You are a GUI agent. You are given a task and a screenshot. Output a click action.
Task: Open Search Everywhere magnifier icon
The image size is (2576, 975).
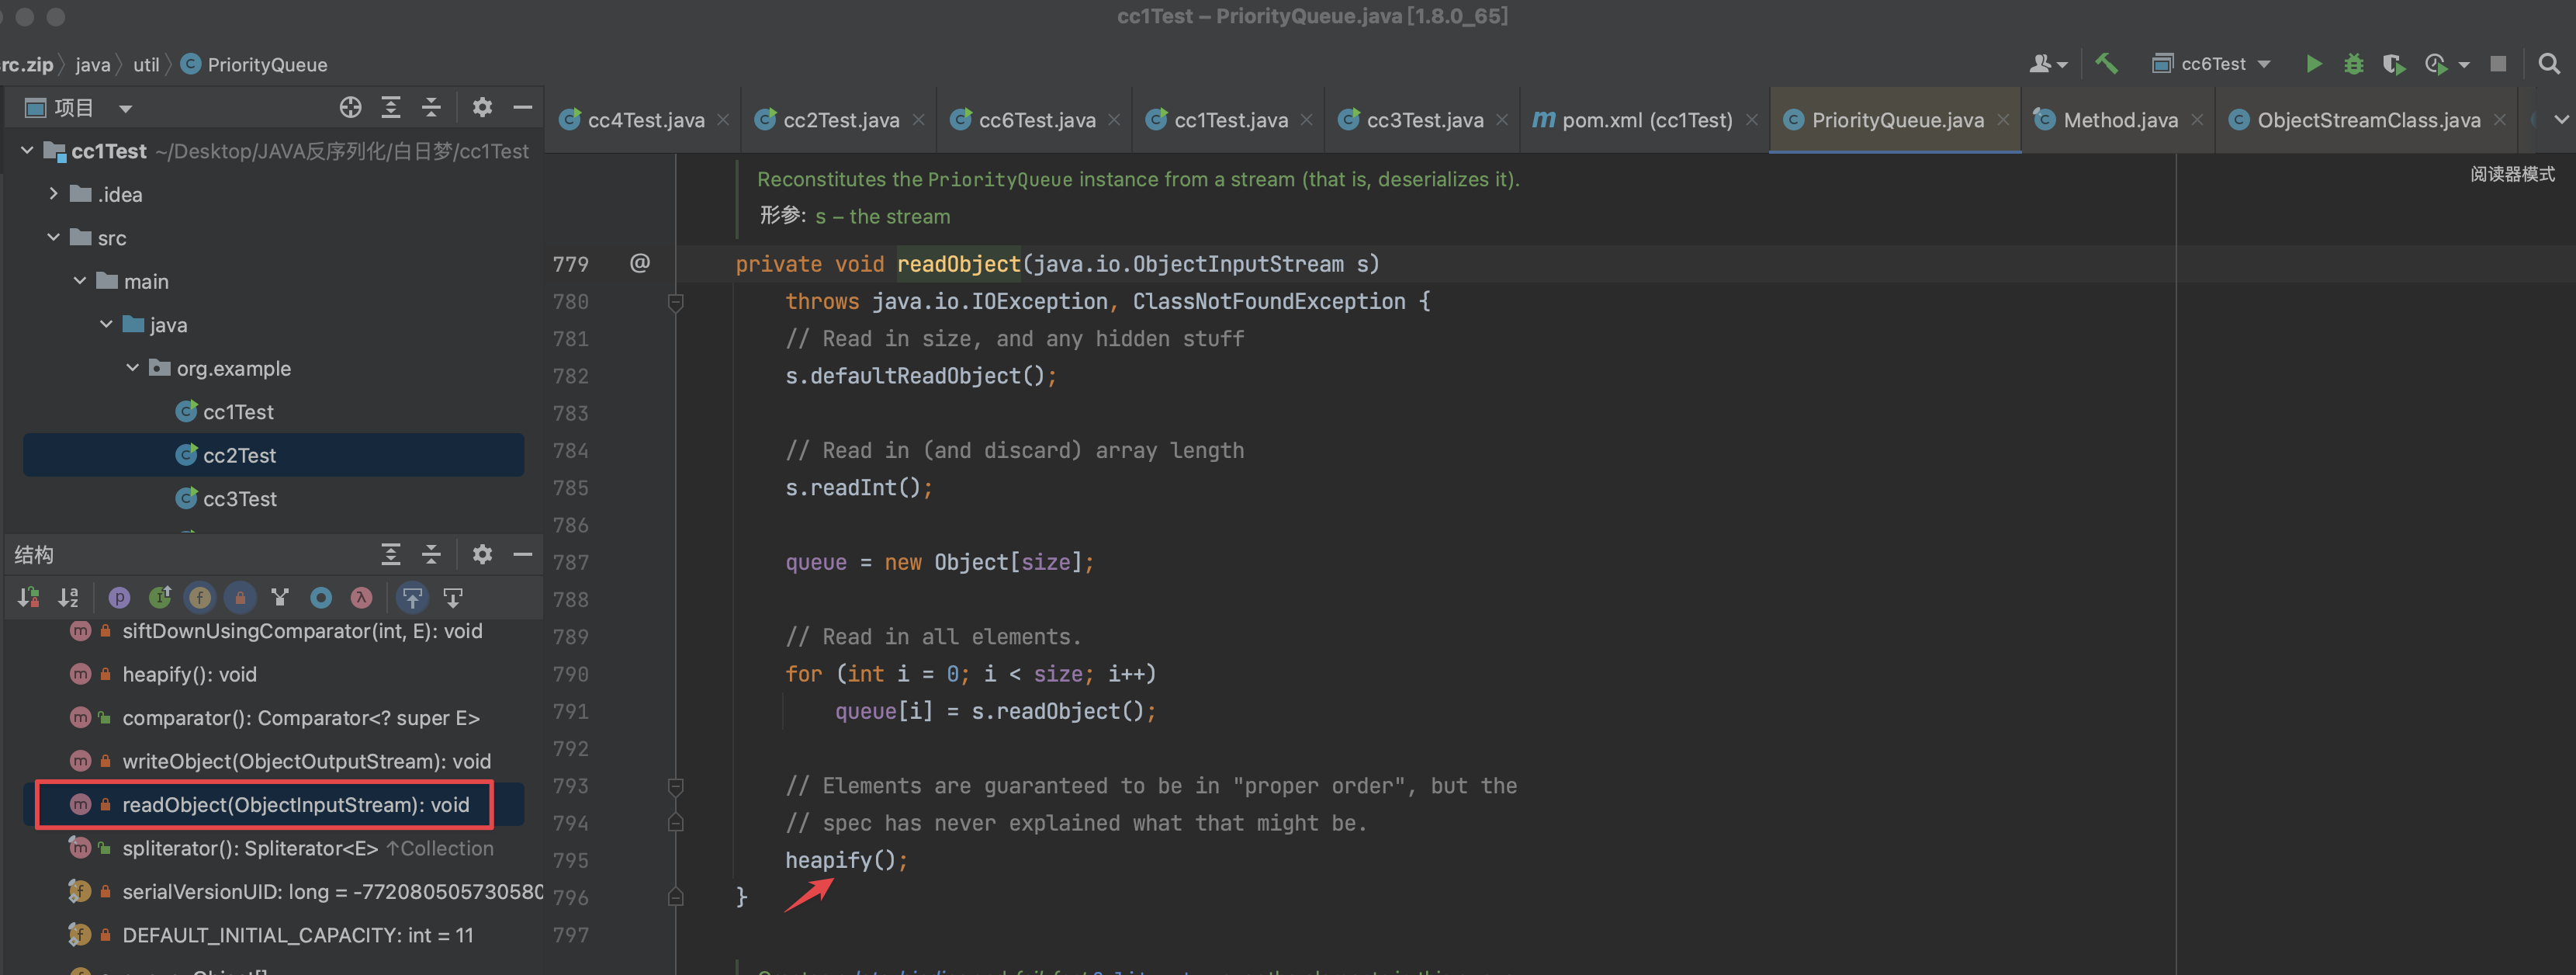click(2549, 64)
